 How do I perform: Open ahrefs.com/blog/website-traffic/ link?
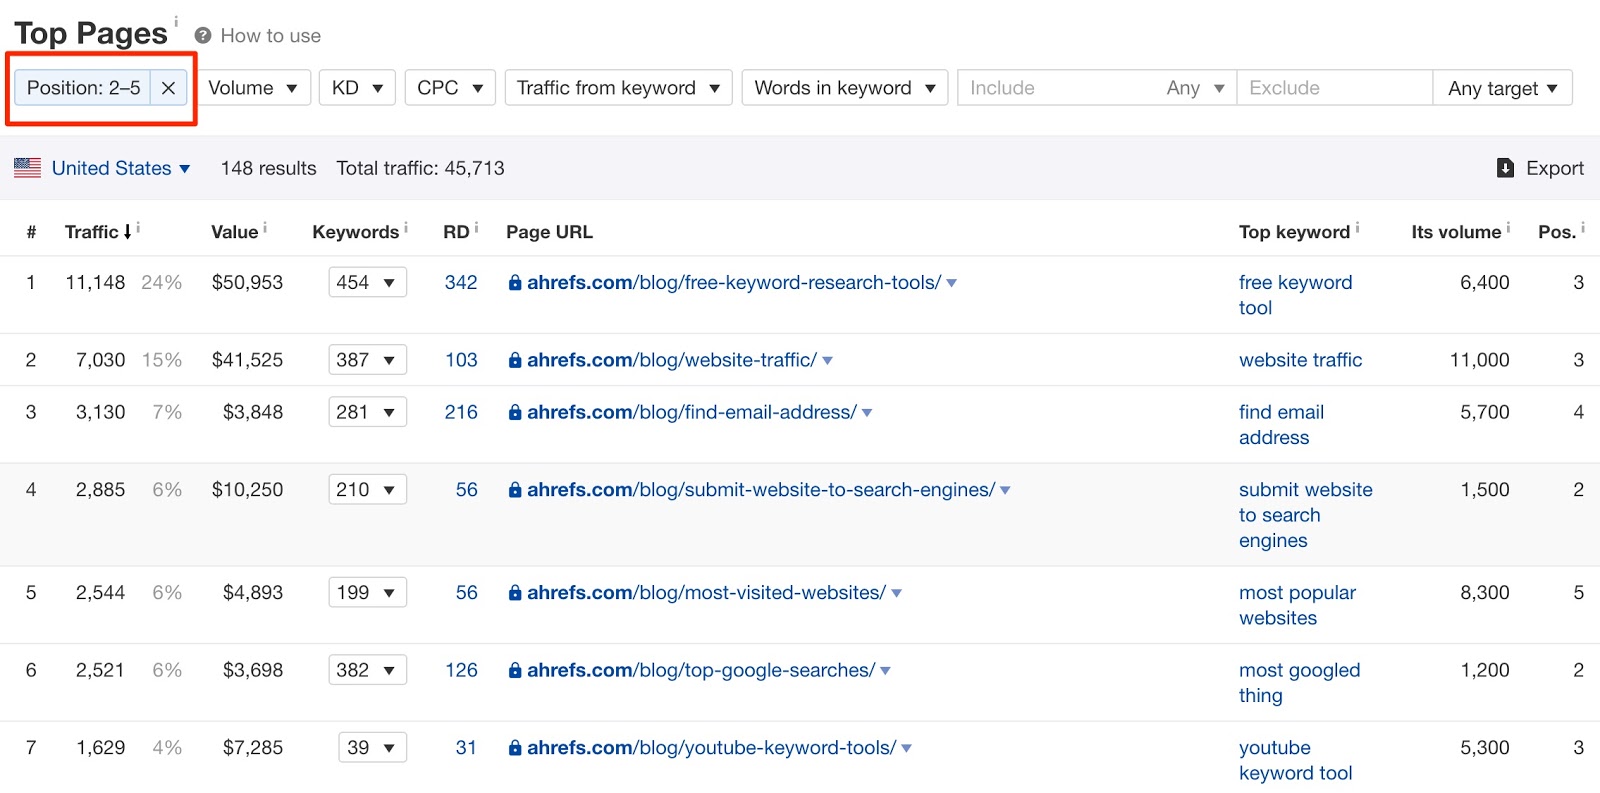point(672,360)
